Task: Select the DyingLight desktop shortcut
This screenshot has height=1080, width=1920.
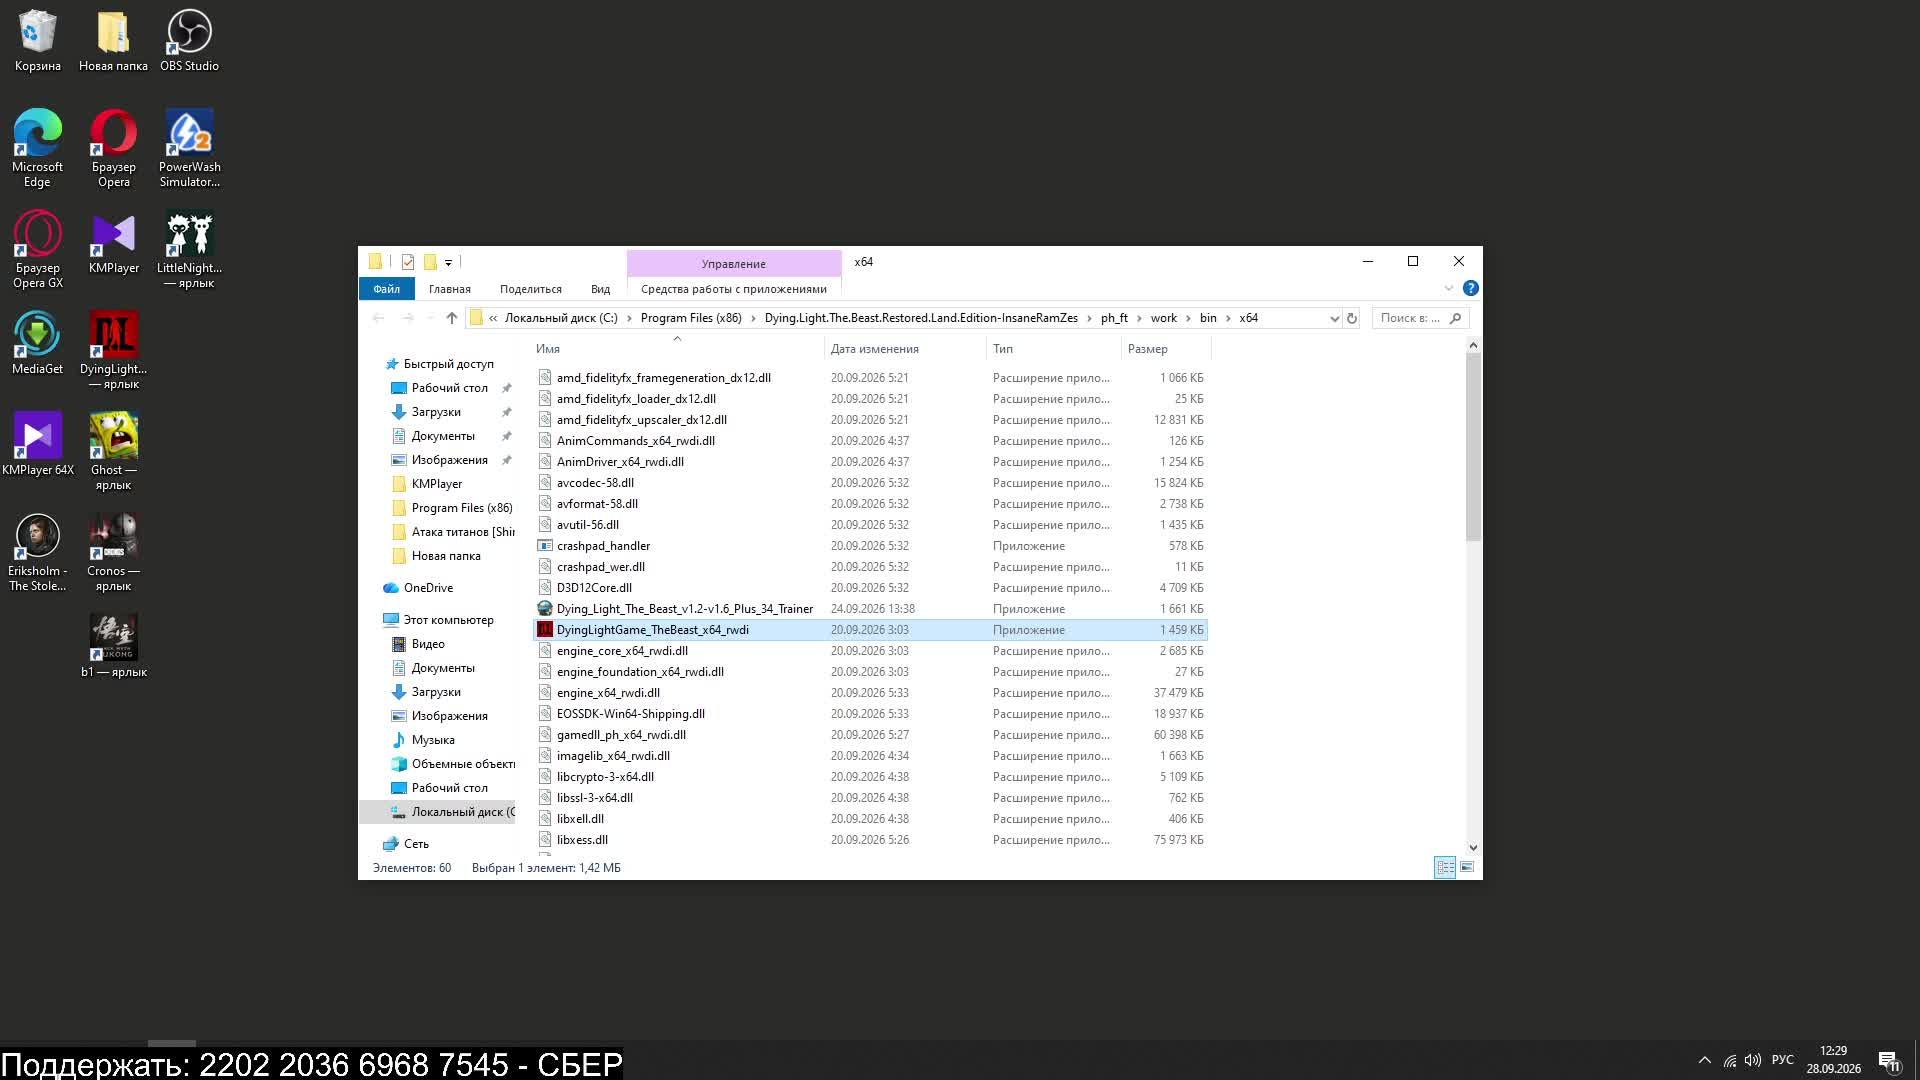Action: (x=113, y=350)
